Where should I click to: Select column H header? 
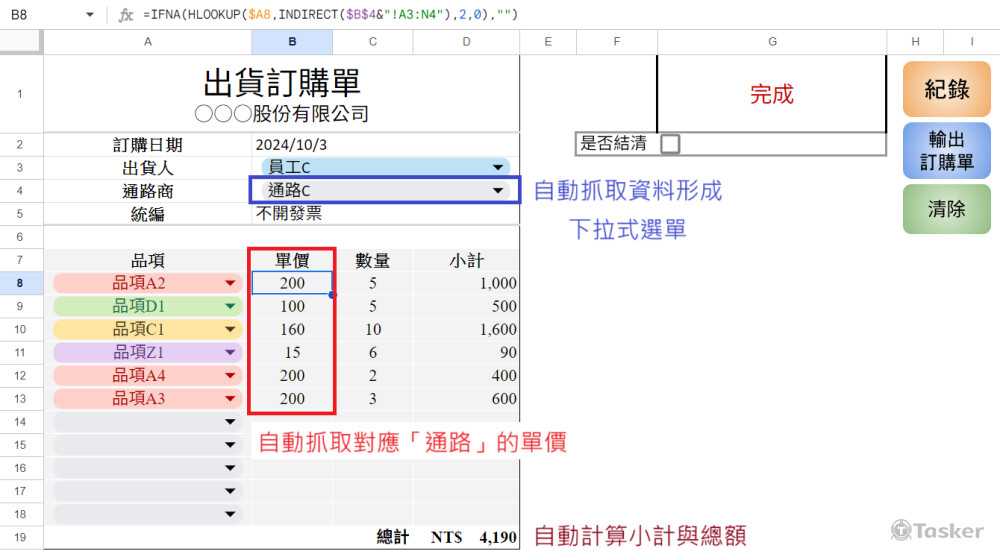[915, 41]
